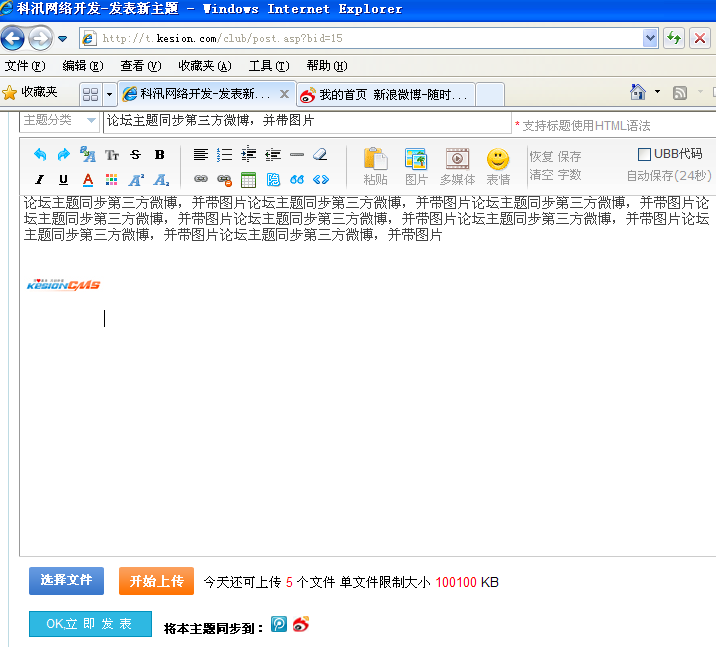Viewport: 716px width, 647px height.
Task: Open the text color palette grid
Action: pos(111,180)
